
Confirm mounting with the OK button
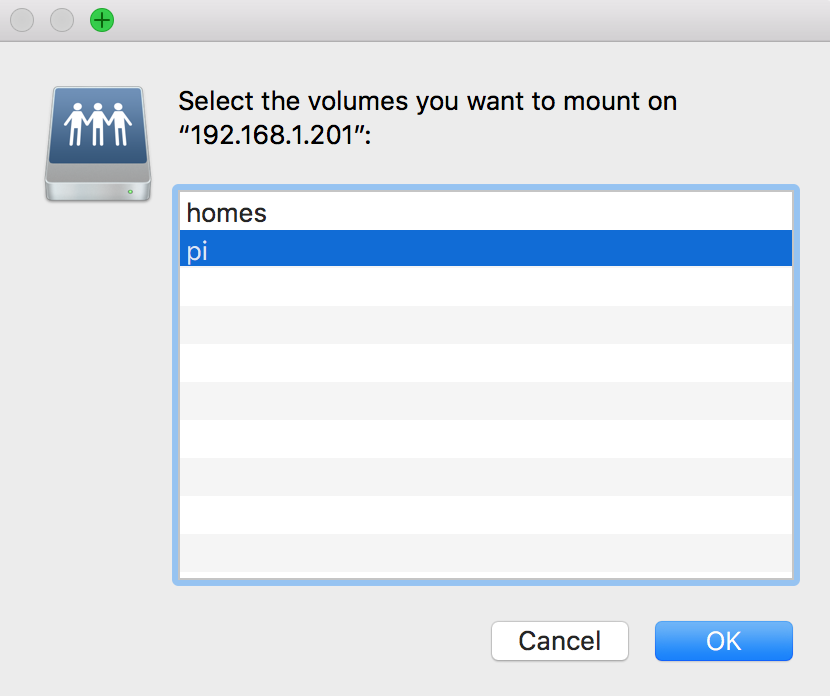click(x=723, y=641)
